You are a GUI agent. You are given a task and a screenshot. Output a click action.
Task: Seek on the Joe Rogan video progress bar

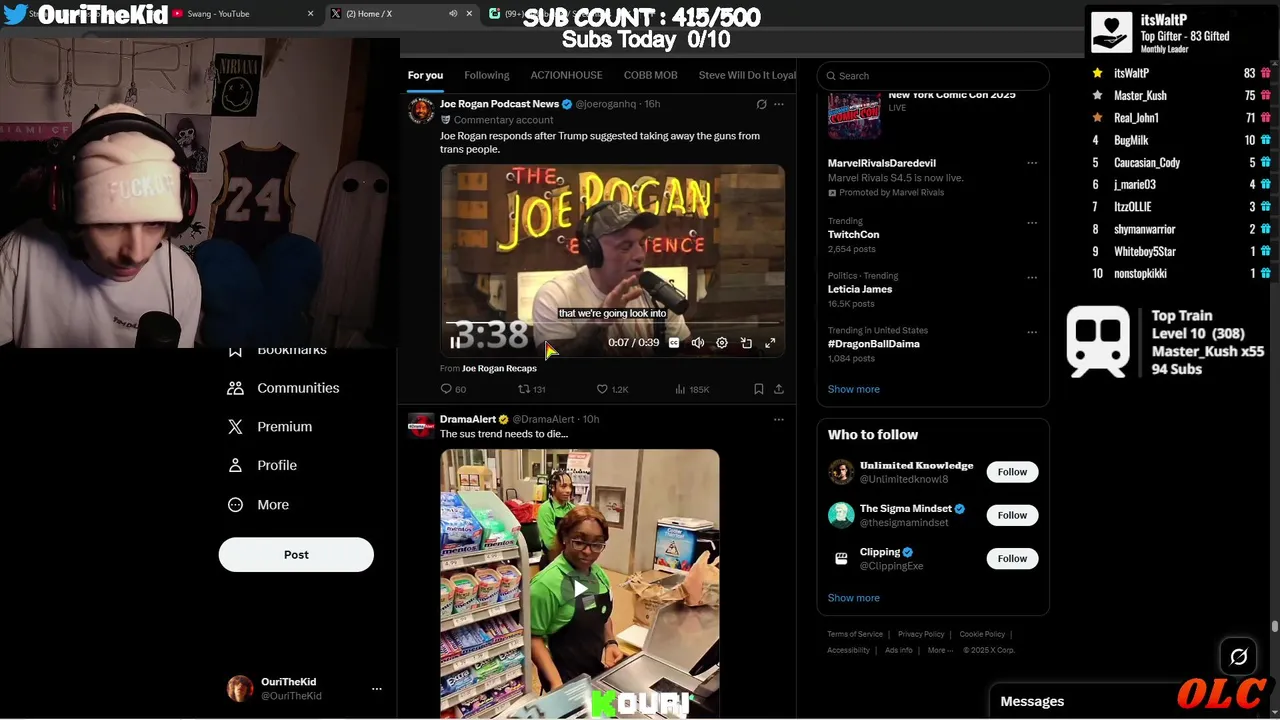(x=612, y=323)
